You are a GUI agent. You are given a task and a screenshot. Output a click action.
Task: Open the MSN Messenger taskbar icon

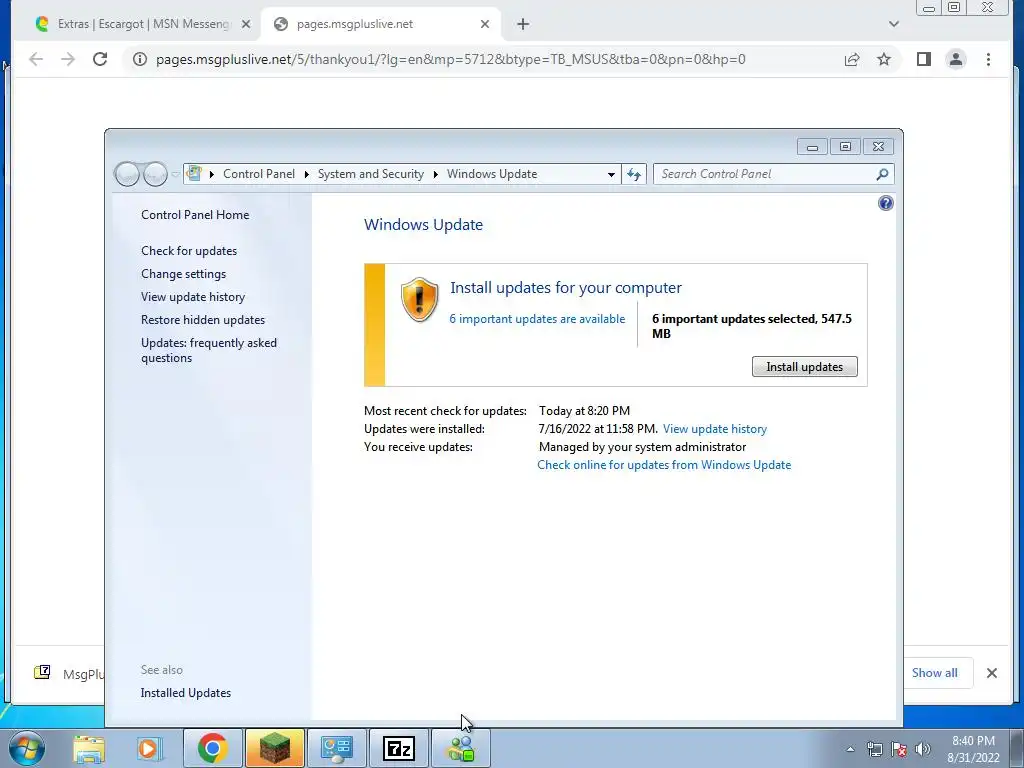point(461,748)
